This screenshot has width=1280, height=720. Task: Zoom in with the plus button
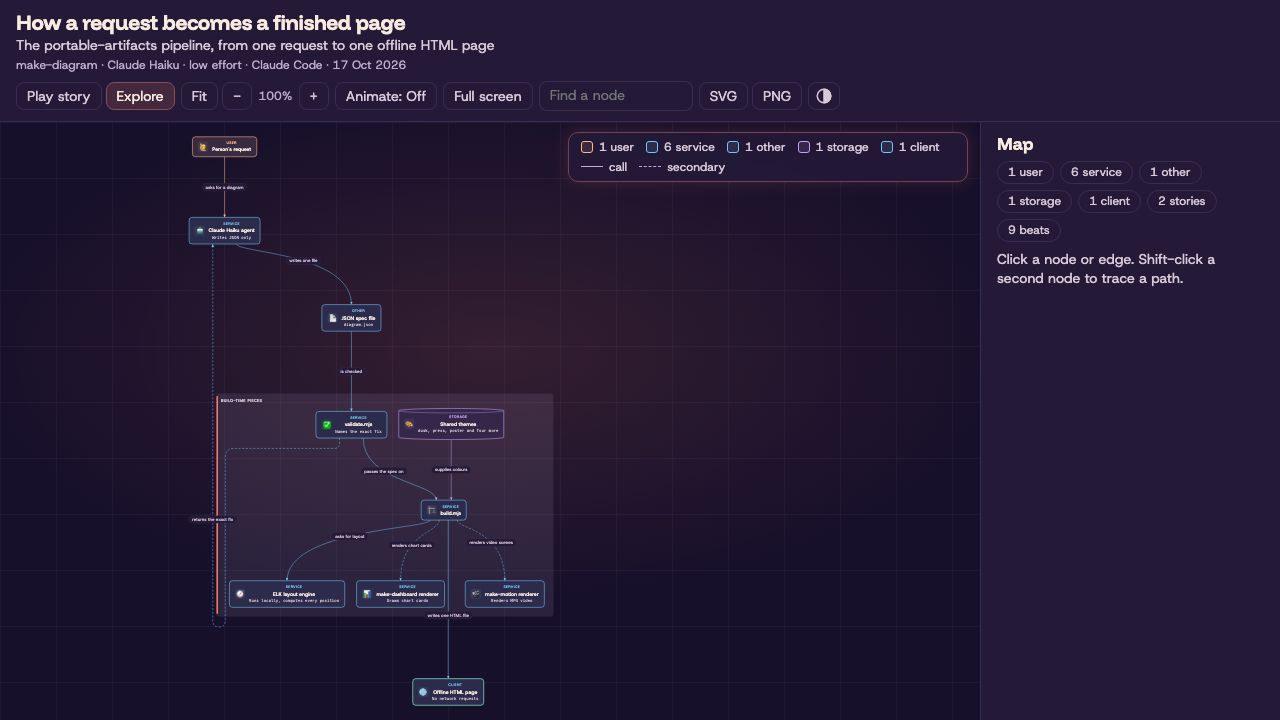[314, 96]
